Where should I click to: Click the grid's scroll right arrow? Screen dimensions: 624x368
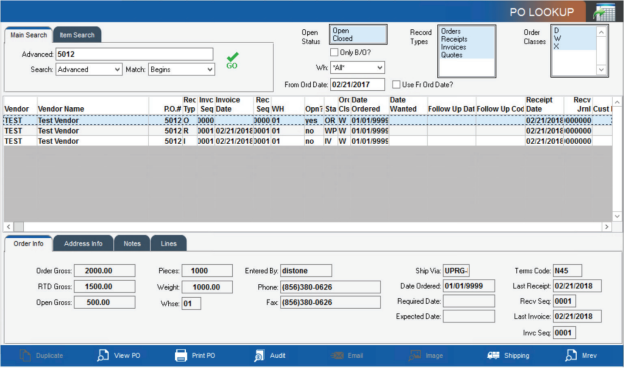pyautogui.click(x=606, y=227)
